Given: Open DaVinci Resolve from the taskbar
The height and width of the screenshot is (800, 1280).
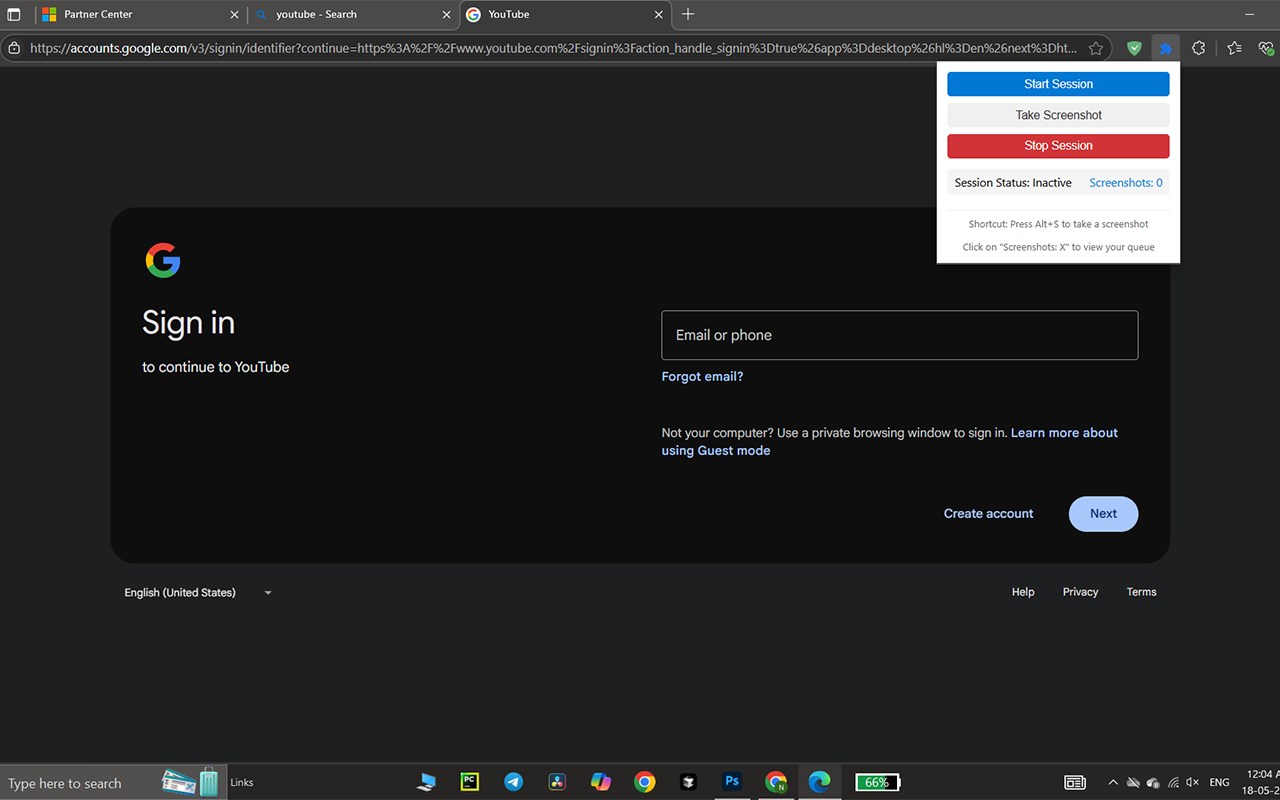Looking at the screenshot, I should (557, 782).
